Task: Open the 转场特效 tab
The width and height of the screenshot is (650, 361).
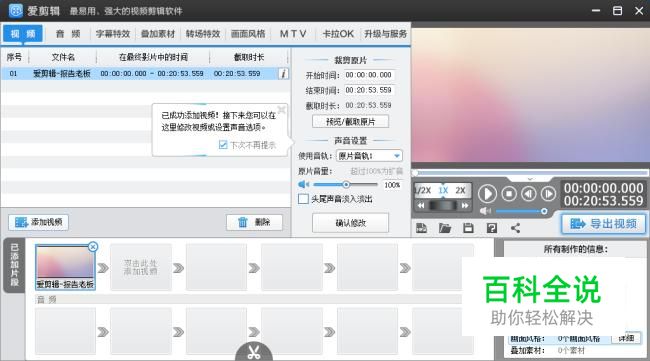Action: 203,34
